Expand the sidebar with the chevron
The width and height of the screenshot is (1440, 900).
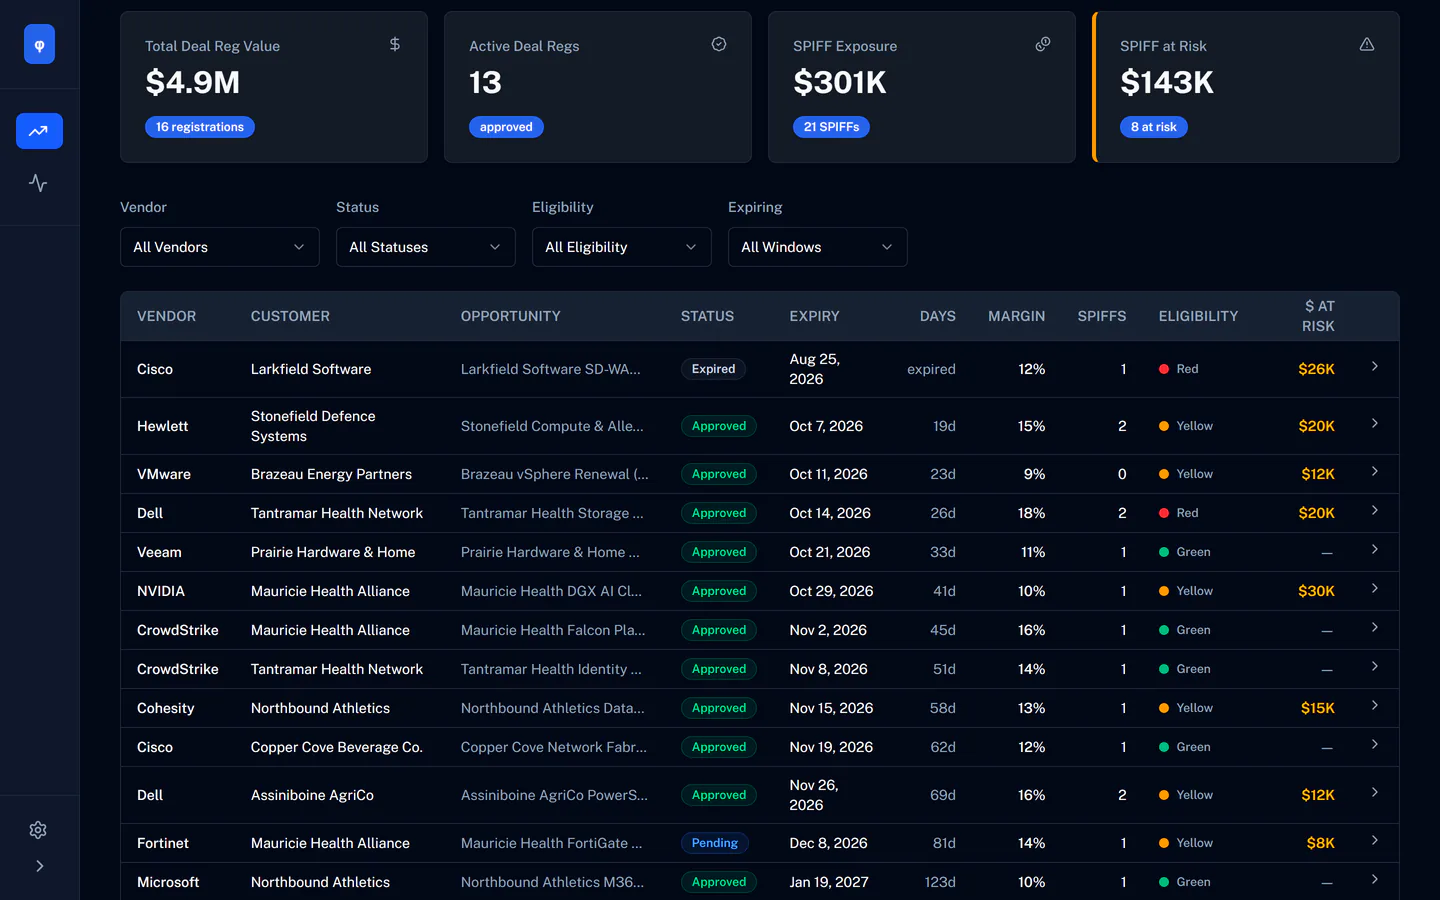tap(39, 866)
